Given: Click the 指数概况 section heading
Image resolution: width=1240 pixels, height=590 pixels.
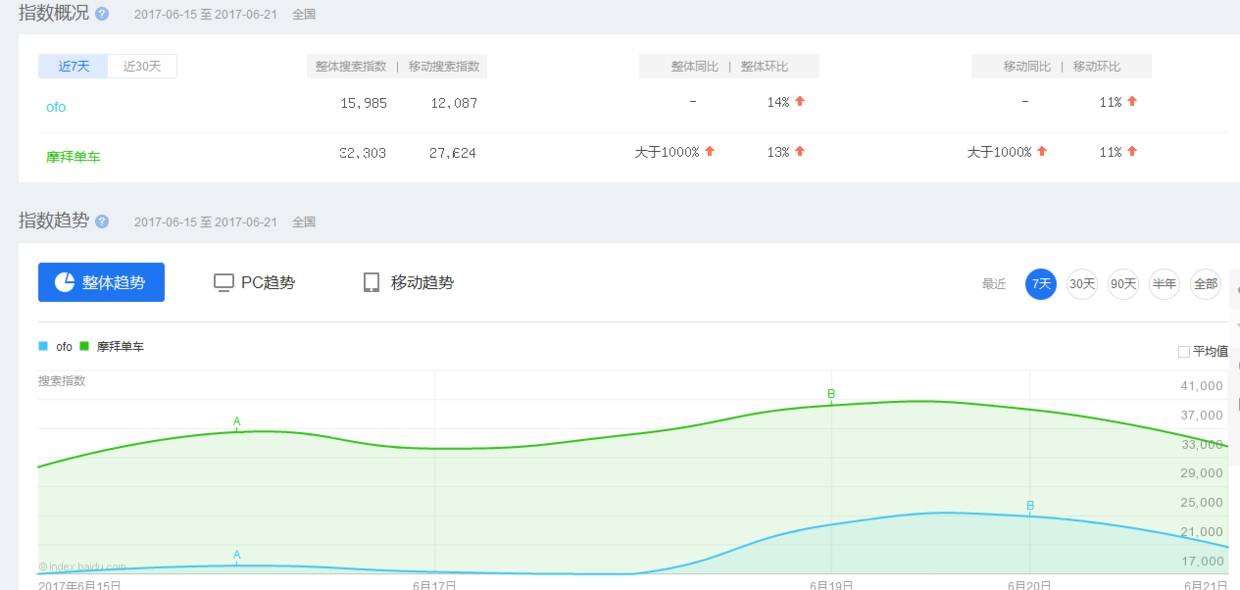Looking at the screenshot, I should [x=54, y=13].
